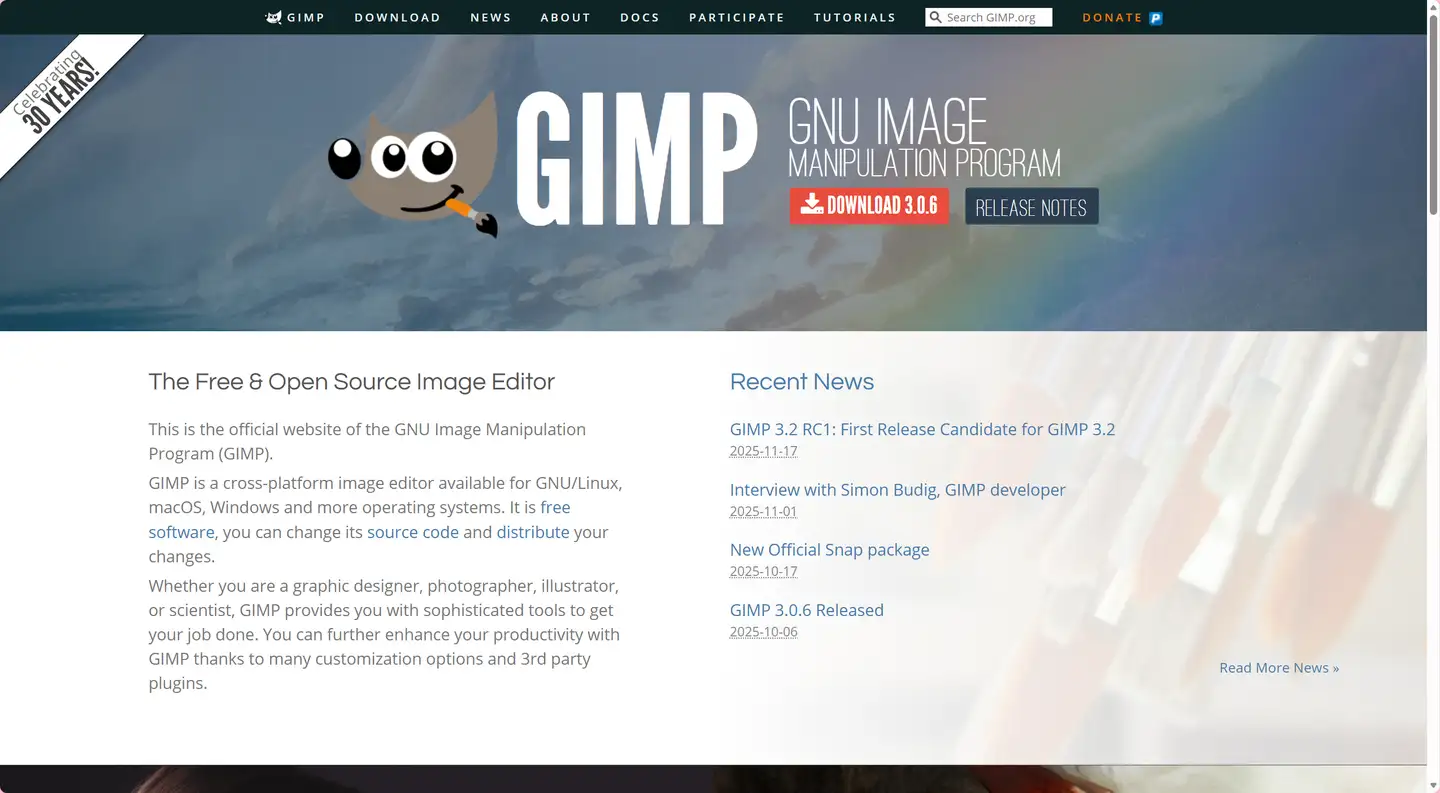Select Participate in the top navigation
This screenshot has height=793, width=1440.
[737, 18]
